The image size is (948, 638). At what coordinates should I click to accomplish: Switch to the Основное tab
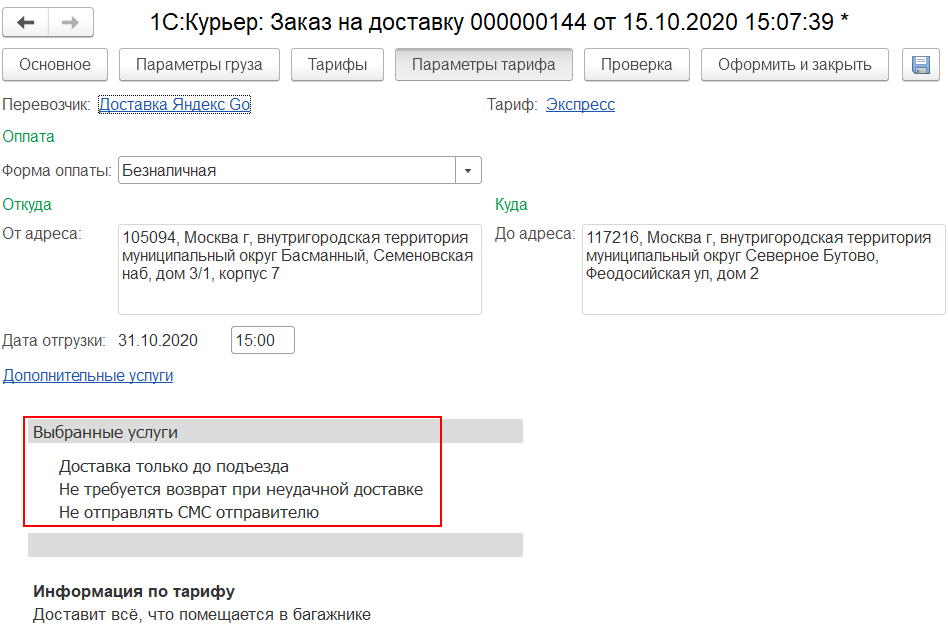[54, 65]
